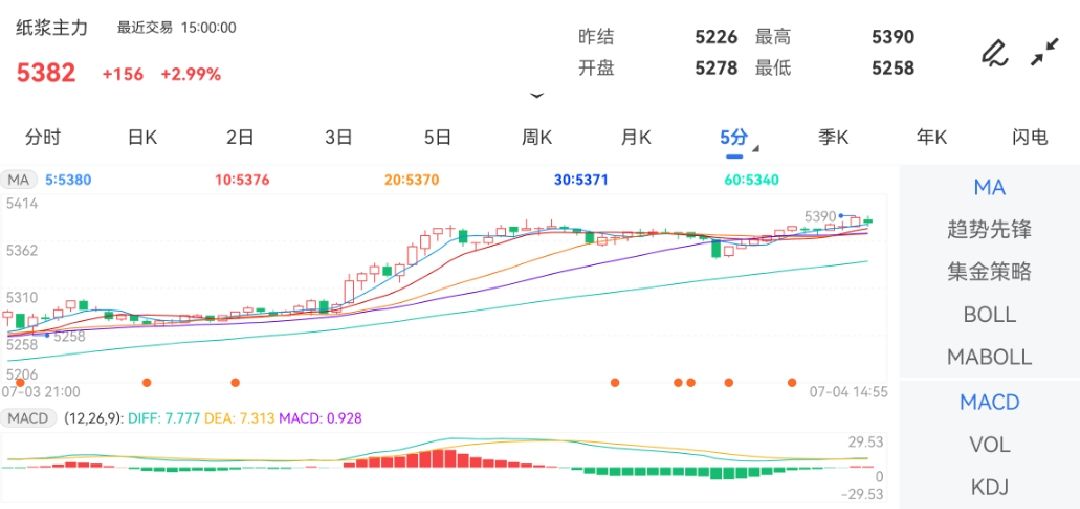Select 集金策略 indicator

[x=990, y=271]
